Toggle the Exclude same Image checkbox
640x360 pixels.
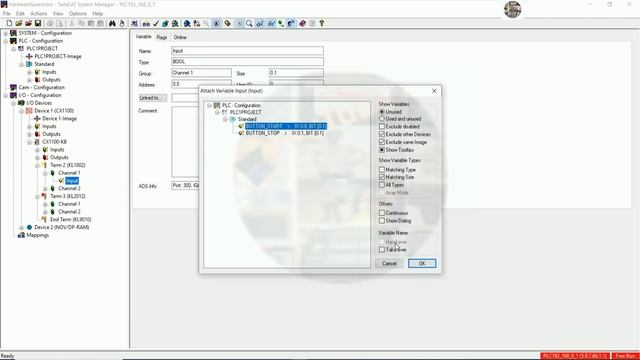click(382, 142)
